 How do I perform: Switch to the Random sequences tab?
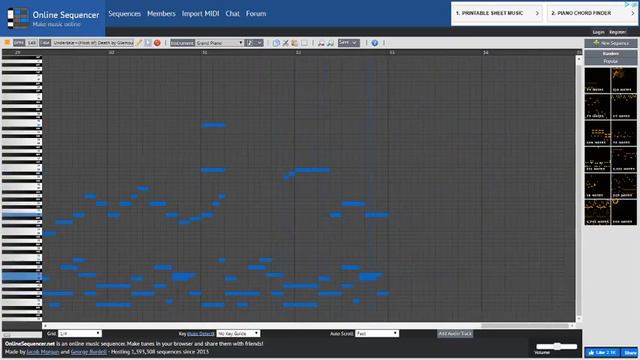click(611, 53)
